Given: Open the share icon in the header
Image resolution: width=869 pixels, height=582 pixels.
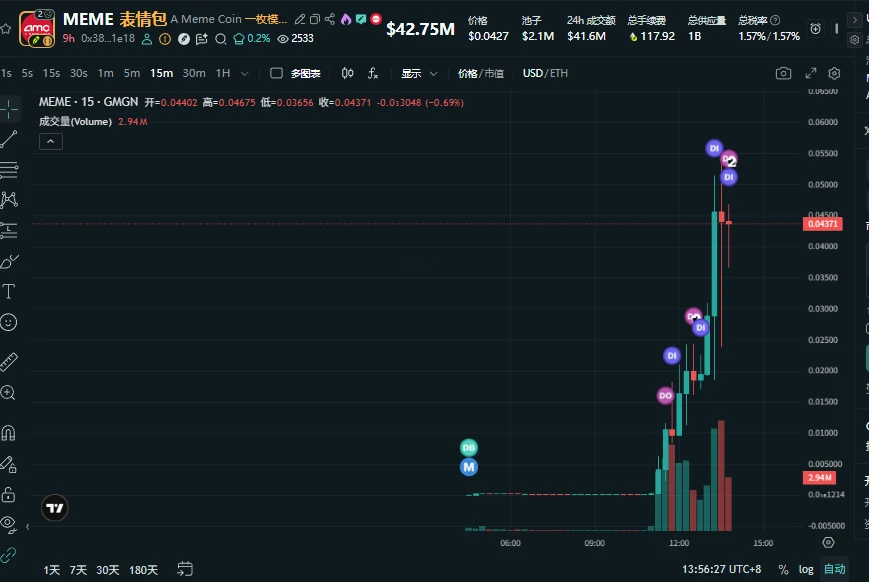Looking at the screenshot, I should [x=330, y=19].
